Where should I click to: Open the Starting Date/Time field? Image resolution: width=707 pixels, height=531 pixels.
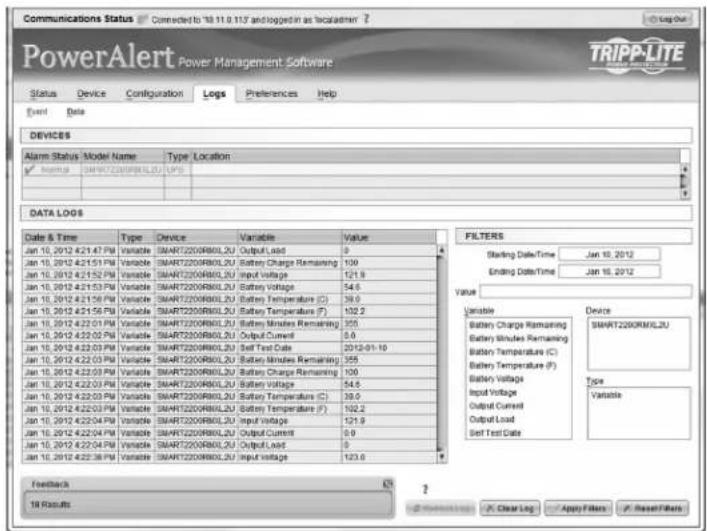[x=609, y=255]
